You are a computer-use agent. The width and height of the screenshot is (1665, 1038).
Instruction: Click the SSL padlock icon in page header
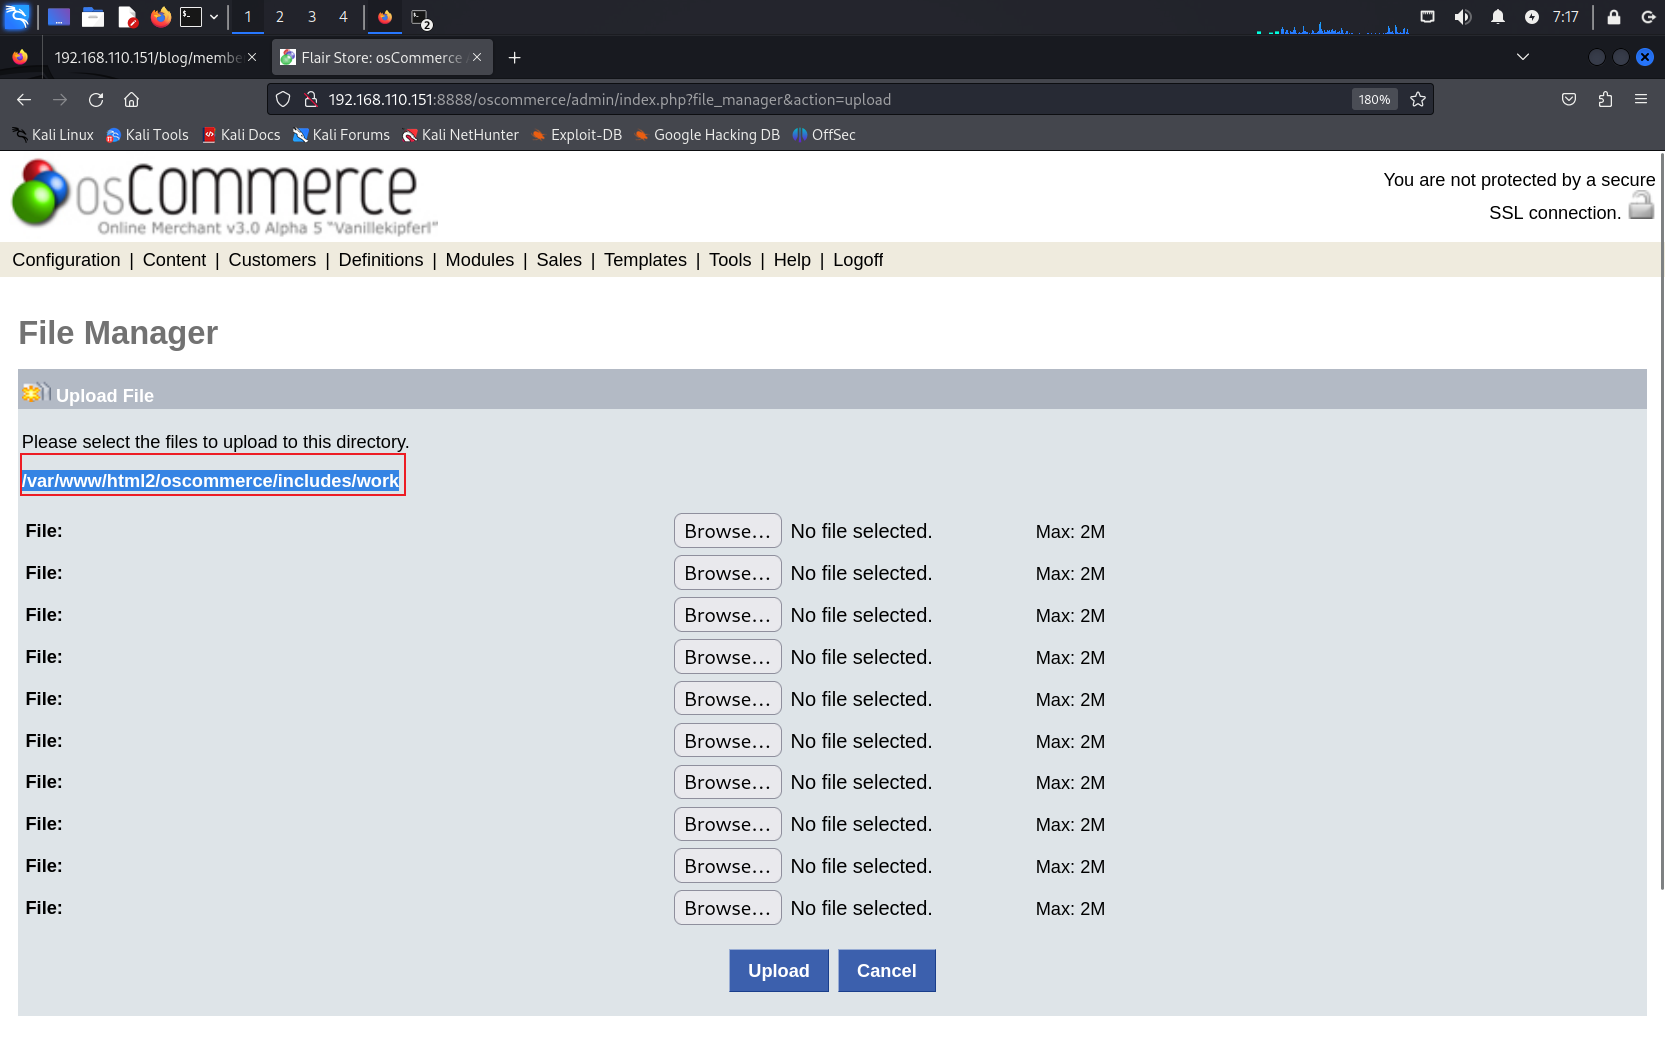click(1641, 206)
